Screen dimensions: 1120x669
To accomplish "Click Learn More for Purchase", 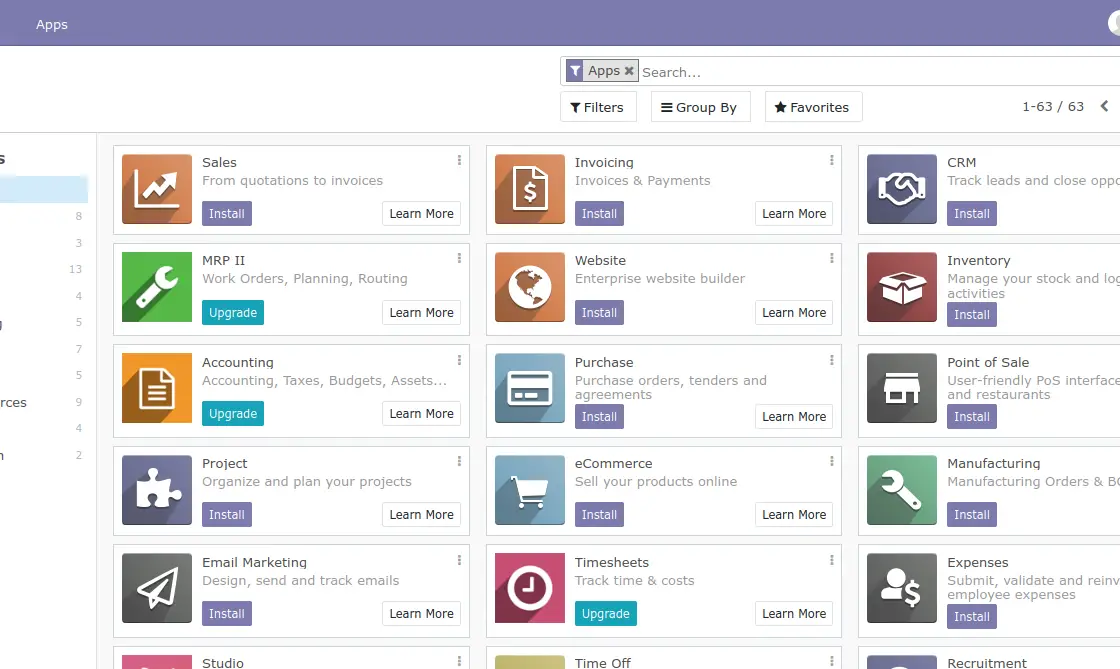I will point(794,416).
